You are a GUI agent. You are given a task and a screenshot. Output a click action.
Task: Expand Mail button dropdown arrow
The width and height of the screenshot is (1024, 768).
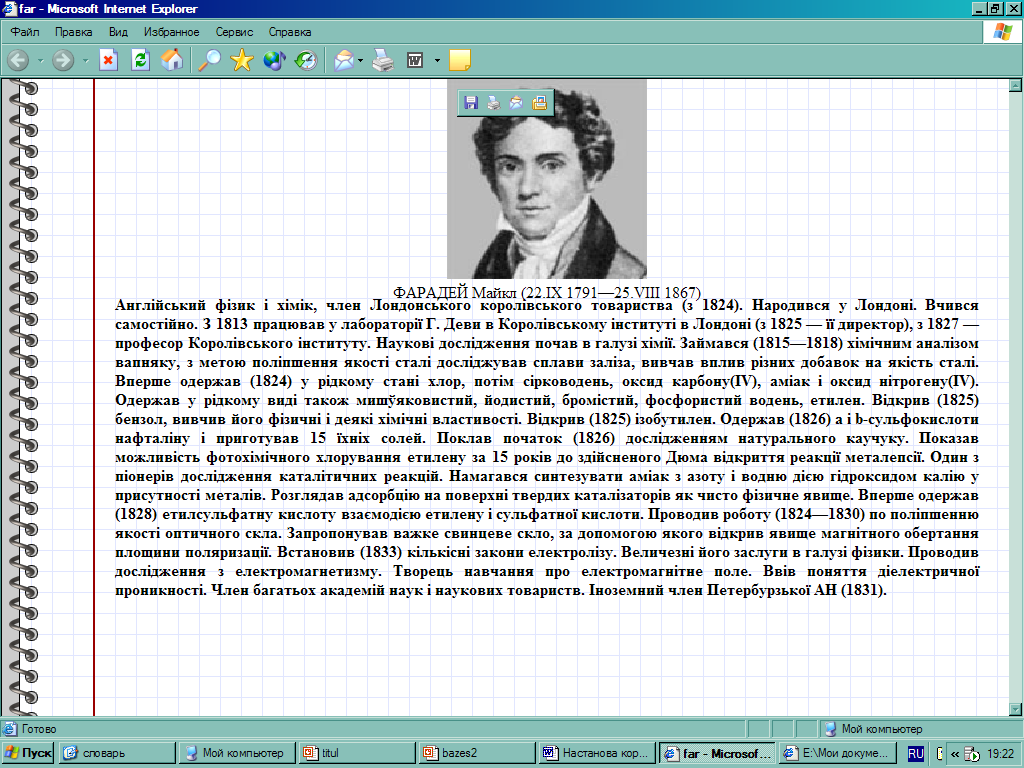click(x=360, y=61)
